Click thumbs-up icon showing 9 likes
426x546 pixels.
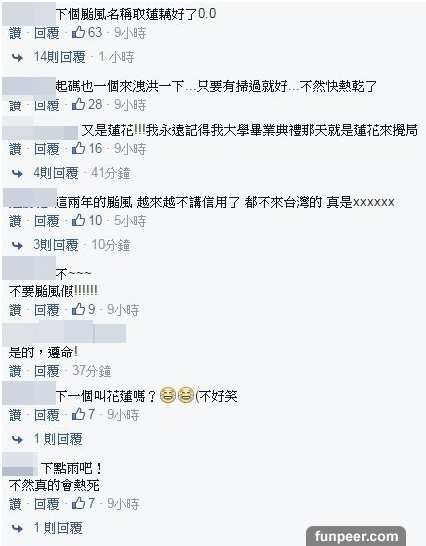[x=78, y=309]
